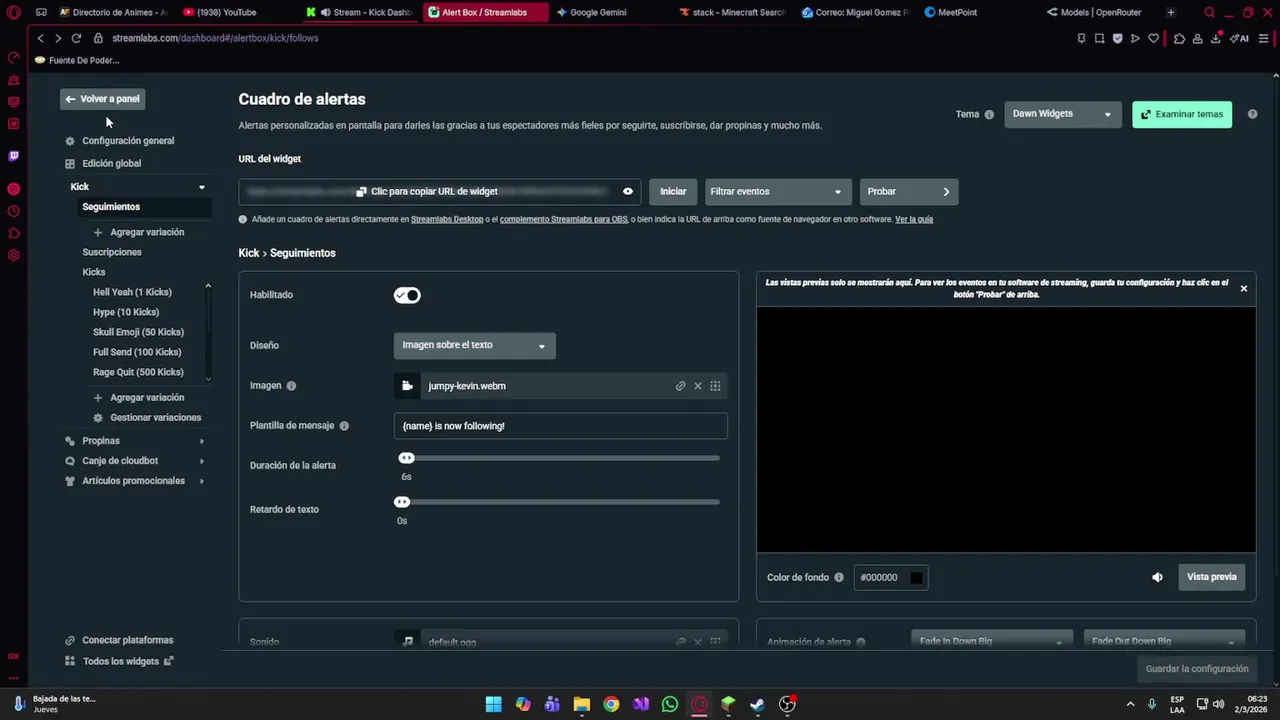Open the Diseño dropdown set to Imagen sobre el texto

point(474,345)
